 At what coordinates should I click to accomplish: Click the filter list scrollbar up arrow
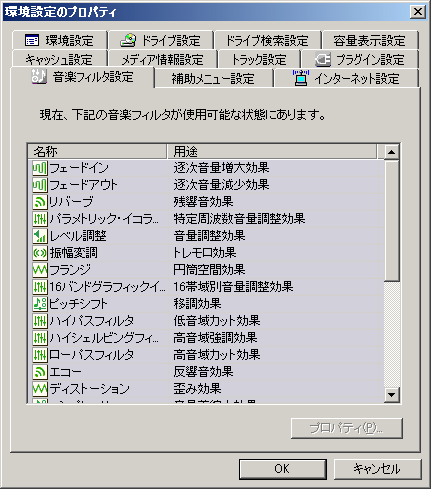tap(391, 152)
